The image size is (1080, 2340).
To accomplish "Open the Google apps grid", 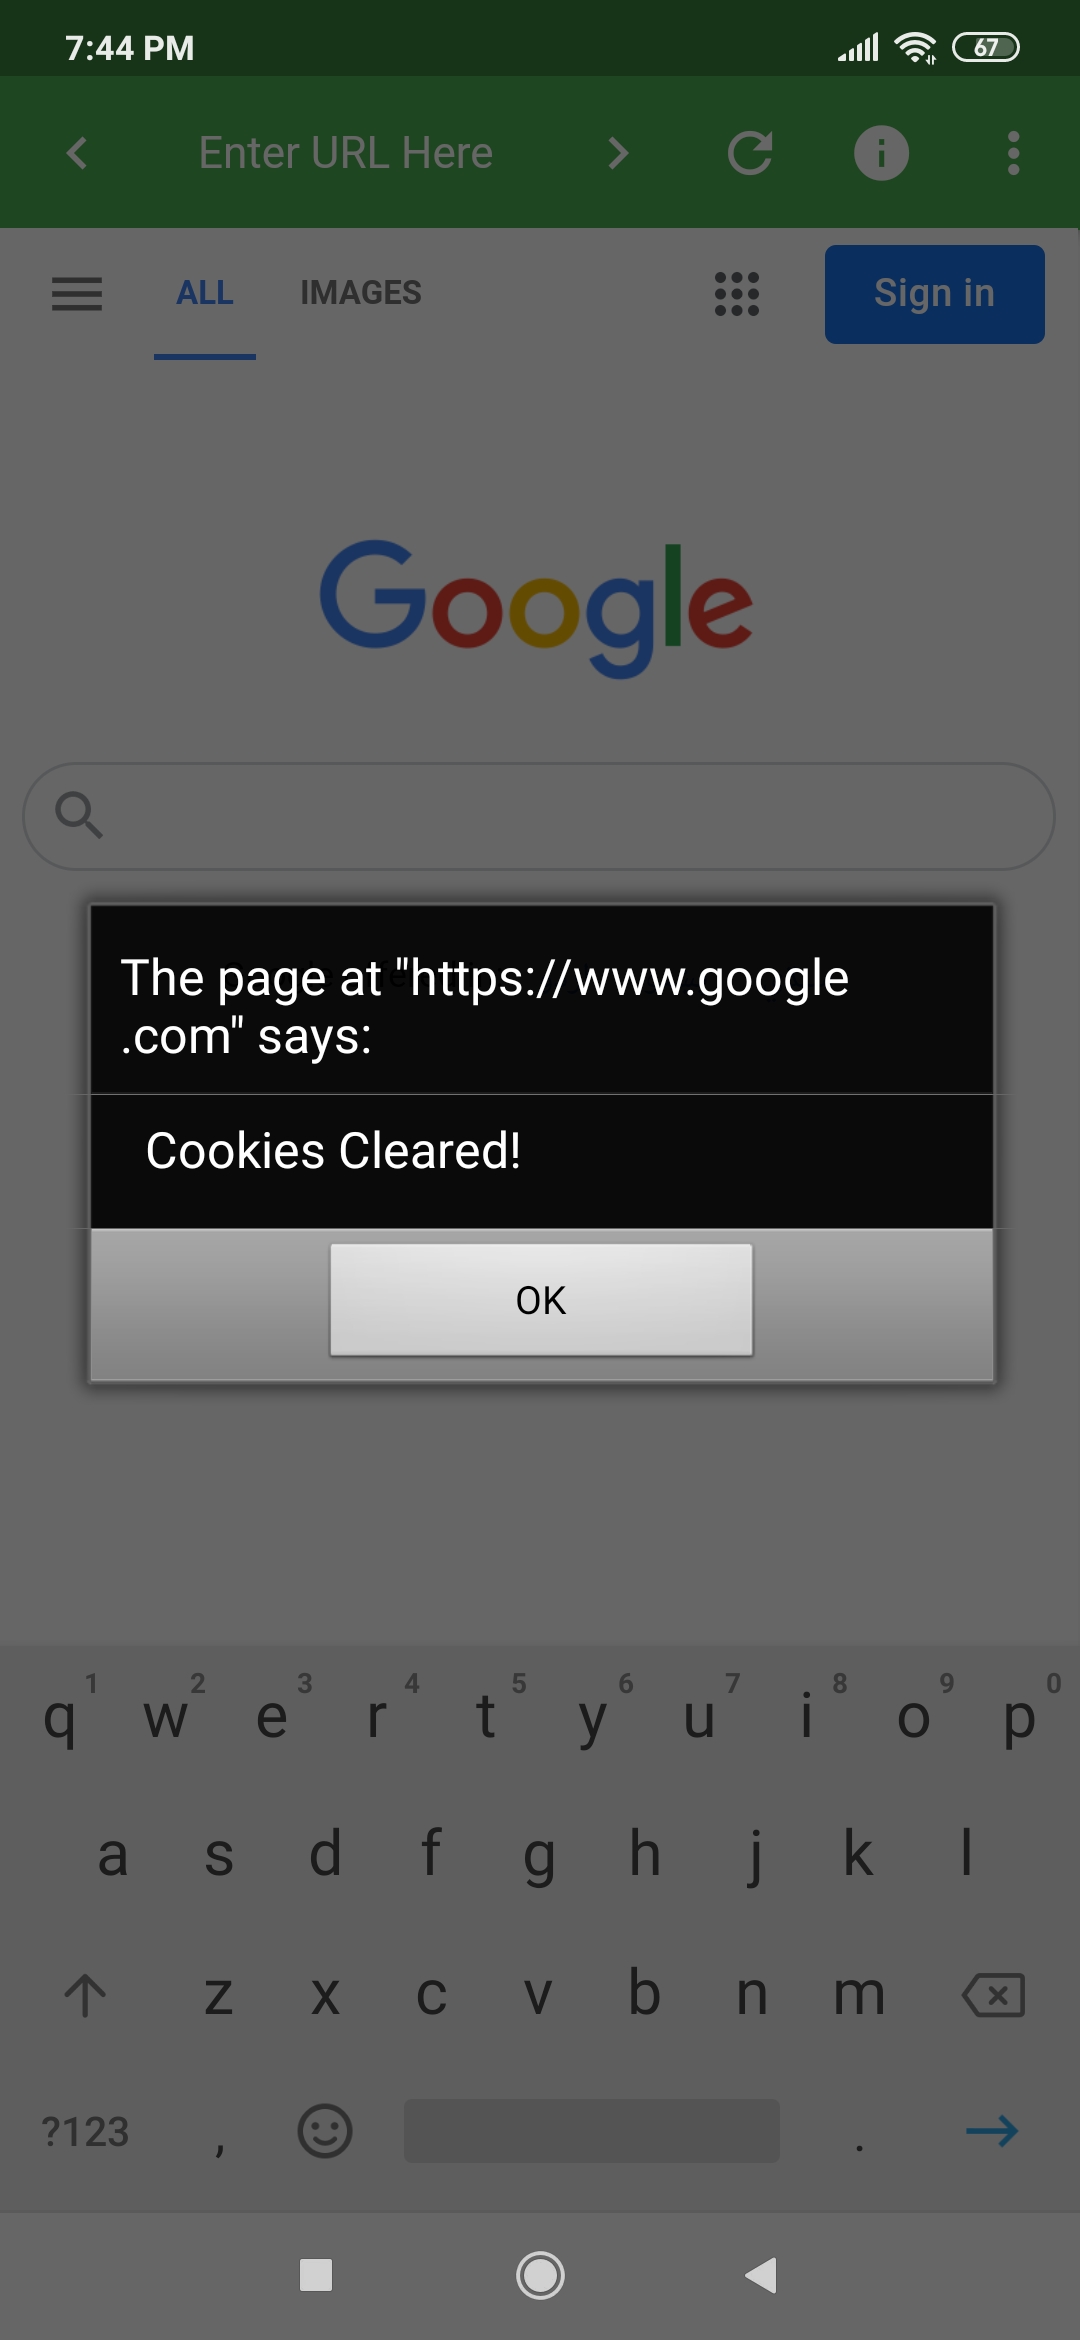I will [737, 294].
